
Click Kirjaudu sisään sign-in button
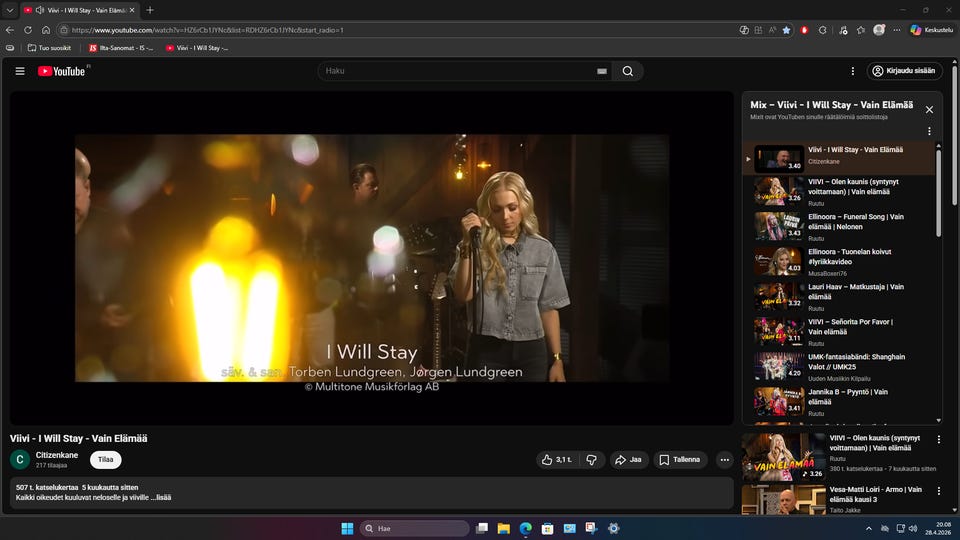(x=905, y=71)
